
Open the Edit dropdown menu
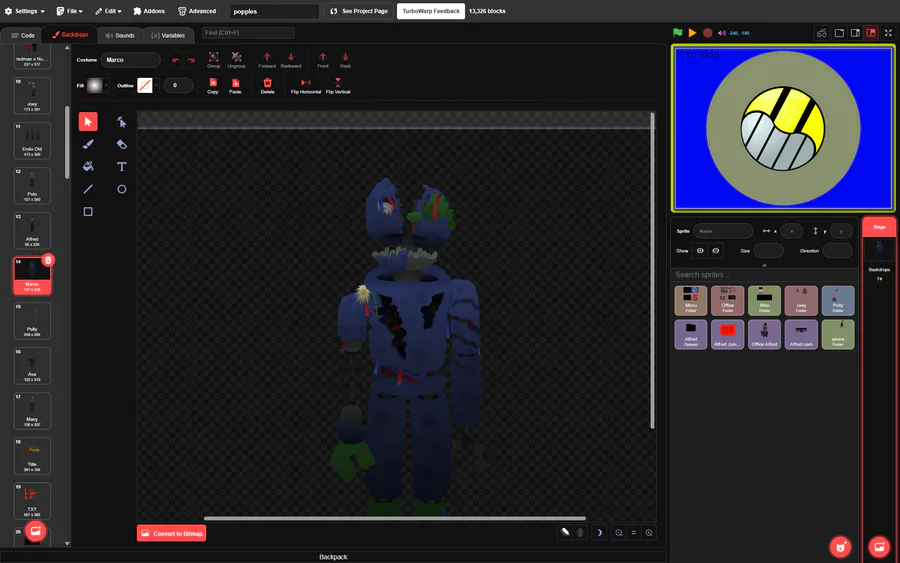(108, 11)
